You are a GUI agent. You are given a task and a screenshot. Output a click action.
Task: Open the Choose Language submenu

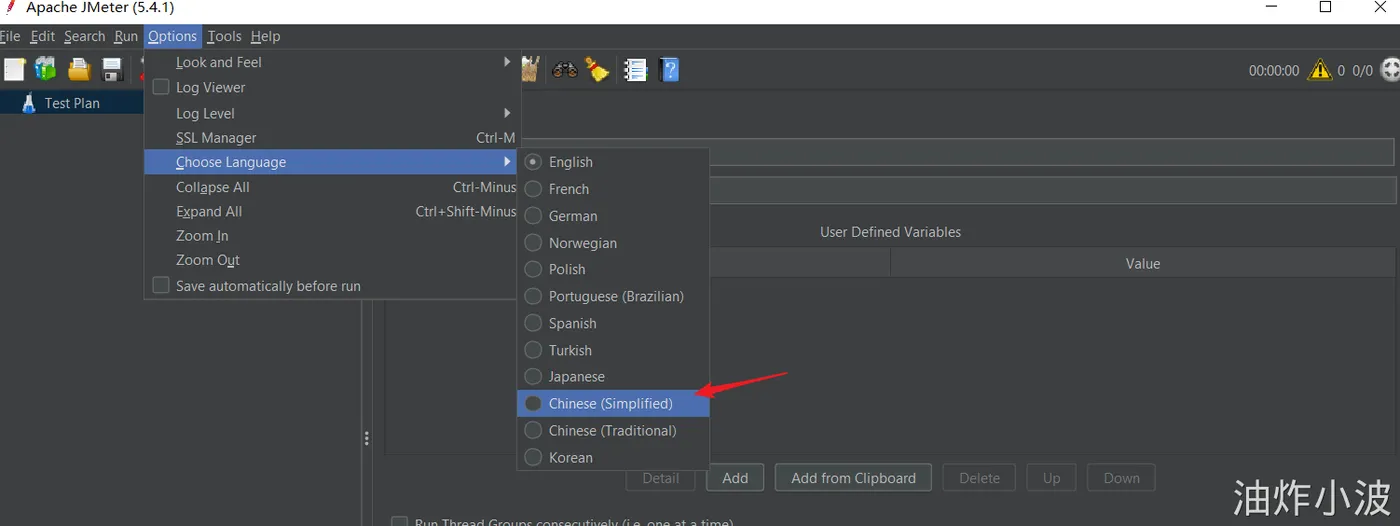pyautogui.click(x=331, y=162)
